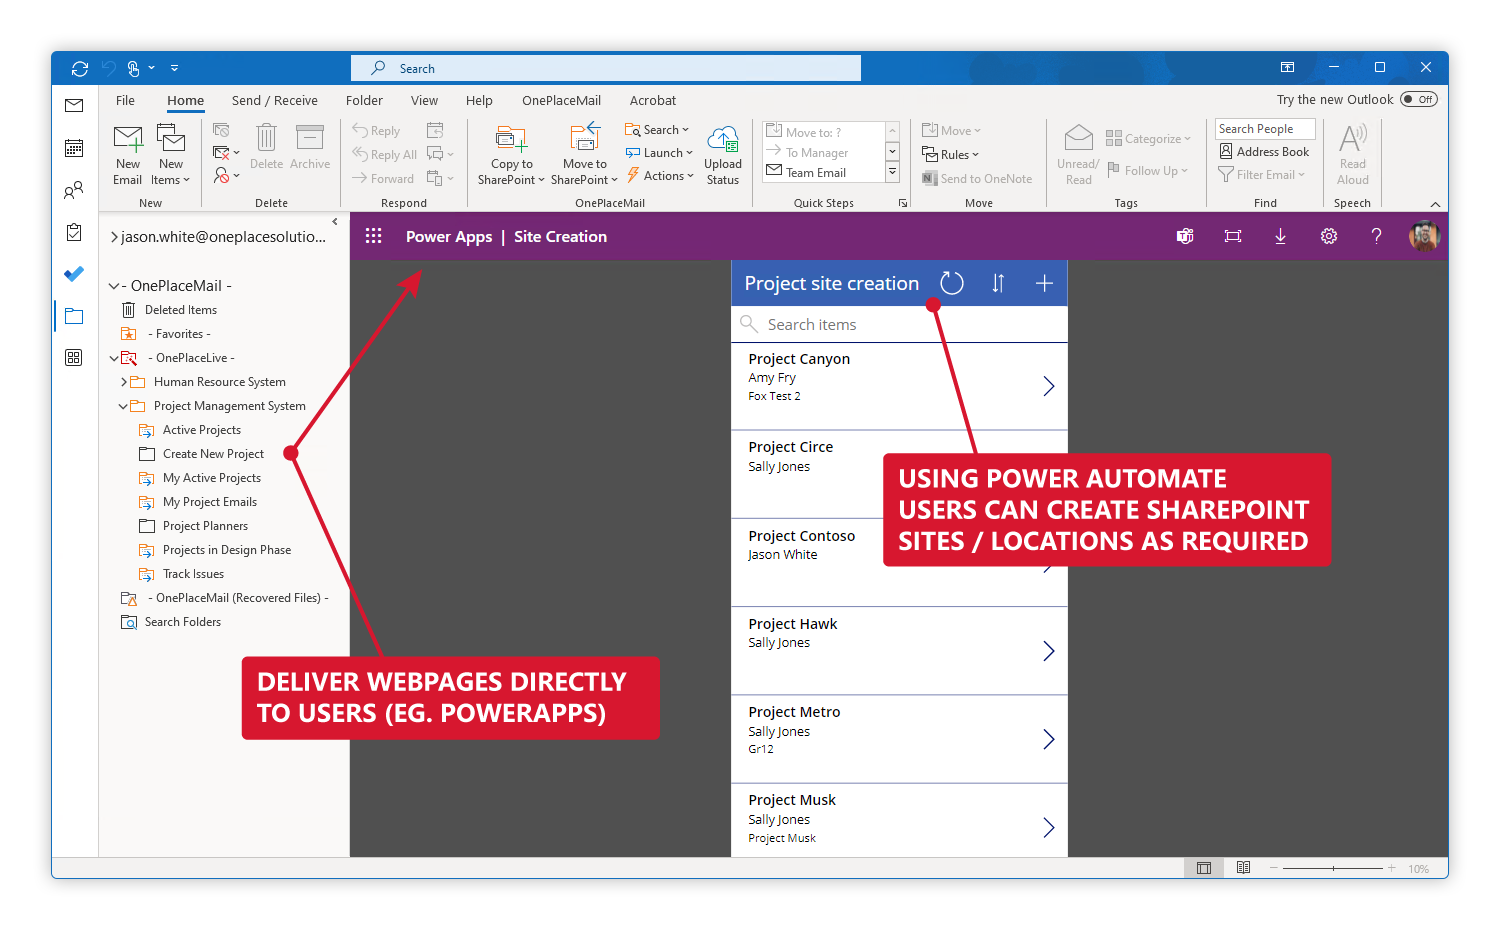Switch to the View tab
The height and width of the screenshot is (930, 1500).
point(424,100)
